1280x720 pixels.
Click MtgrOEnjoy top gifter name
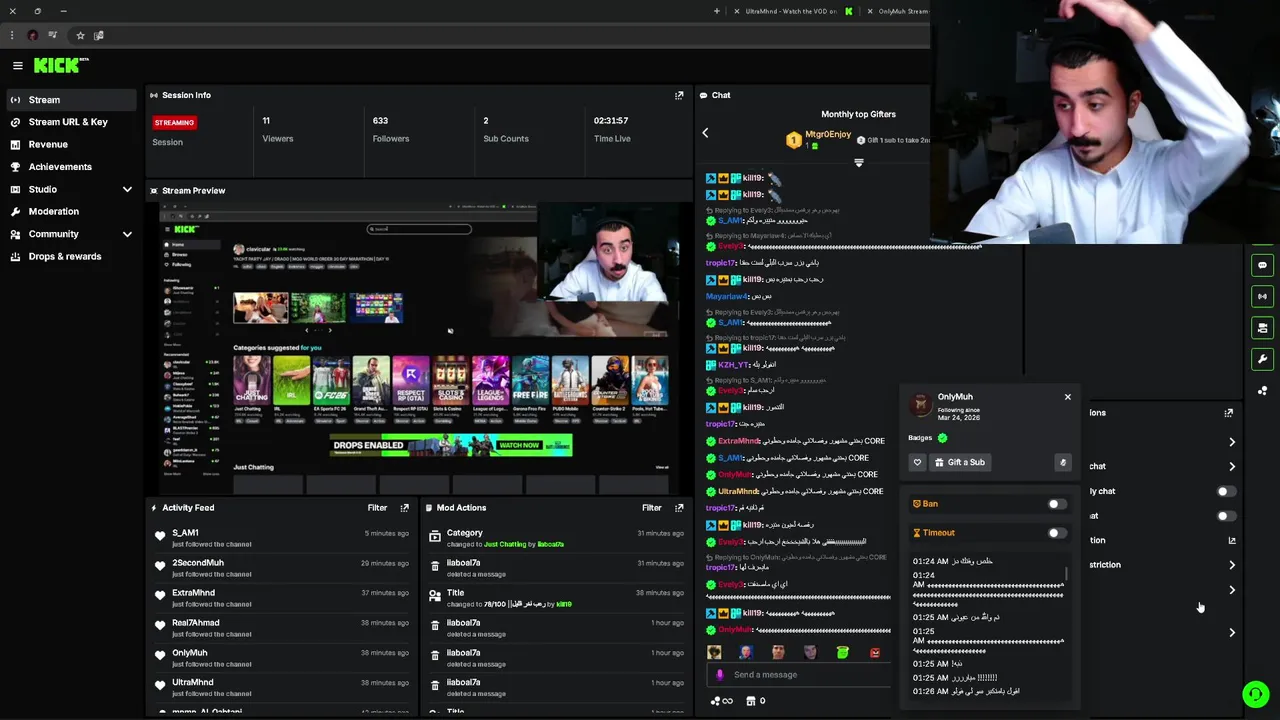828,134
